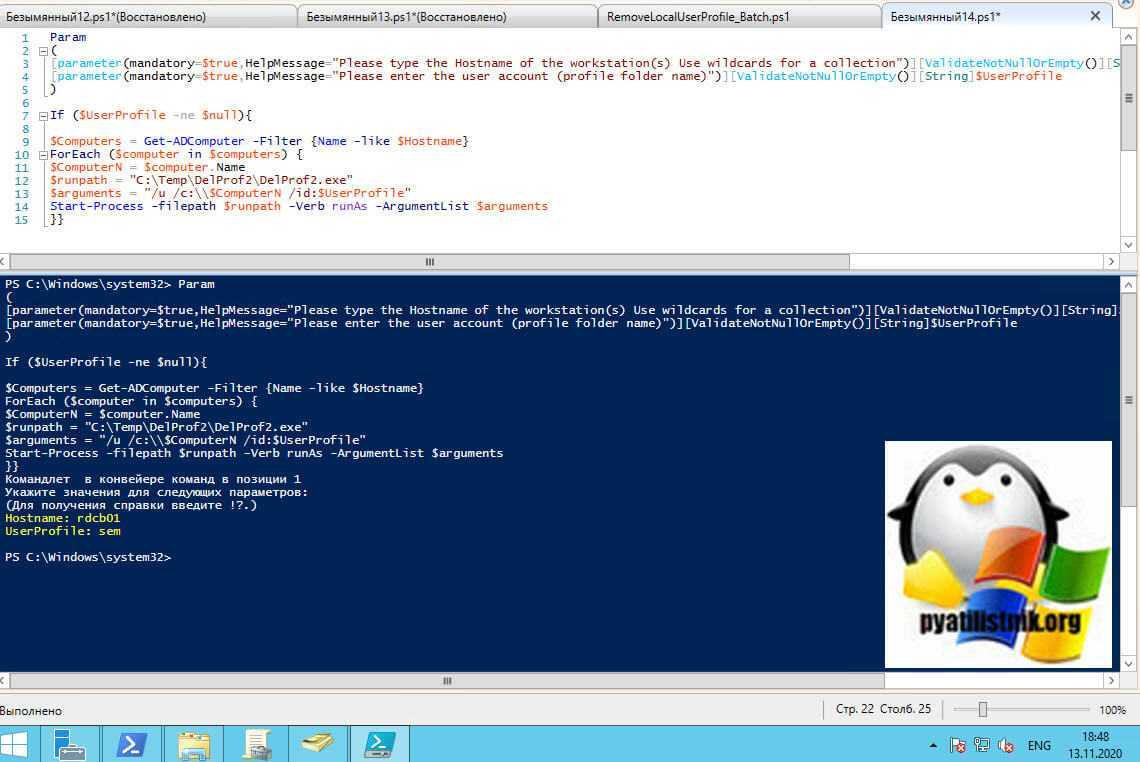Collapse the Param block on line 2
Image resolution: width=1140 pixels, height=762 pixels.
(x=41, y=51)
